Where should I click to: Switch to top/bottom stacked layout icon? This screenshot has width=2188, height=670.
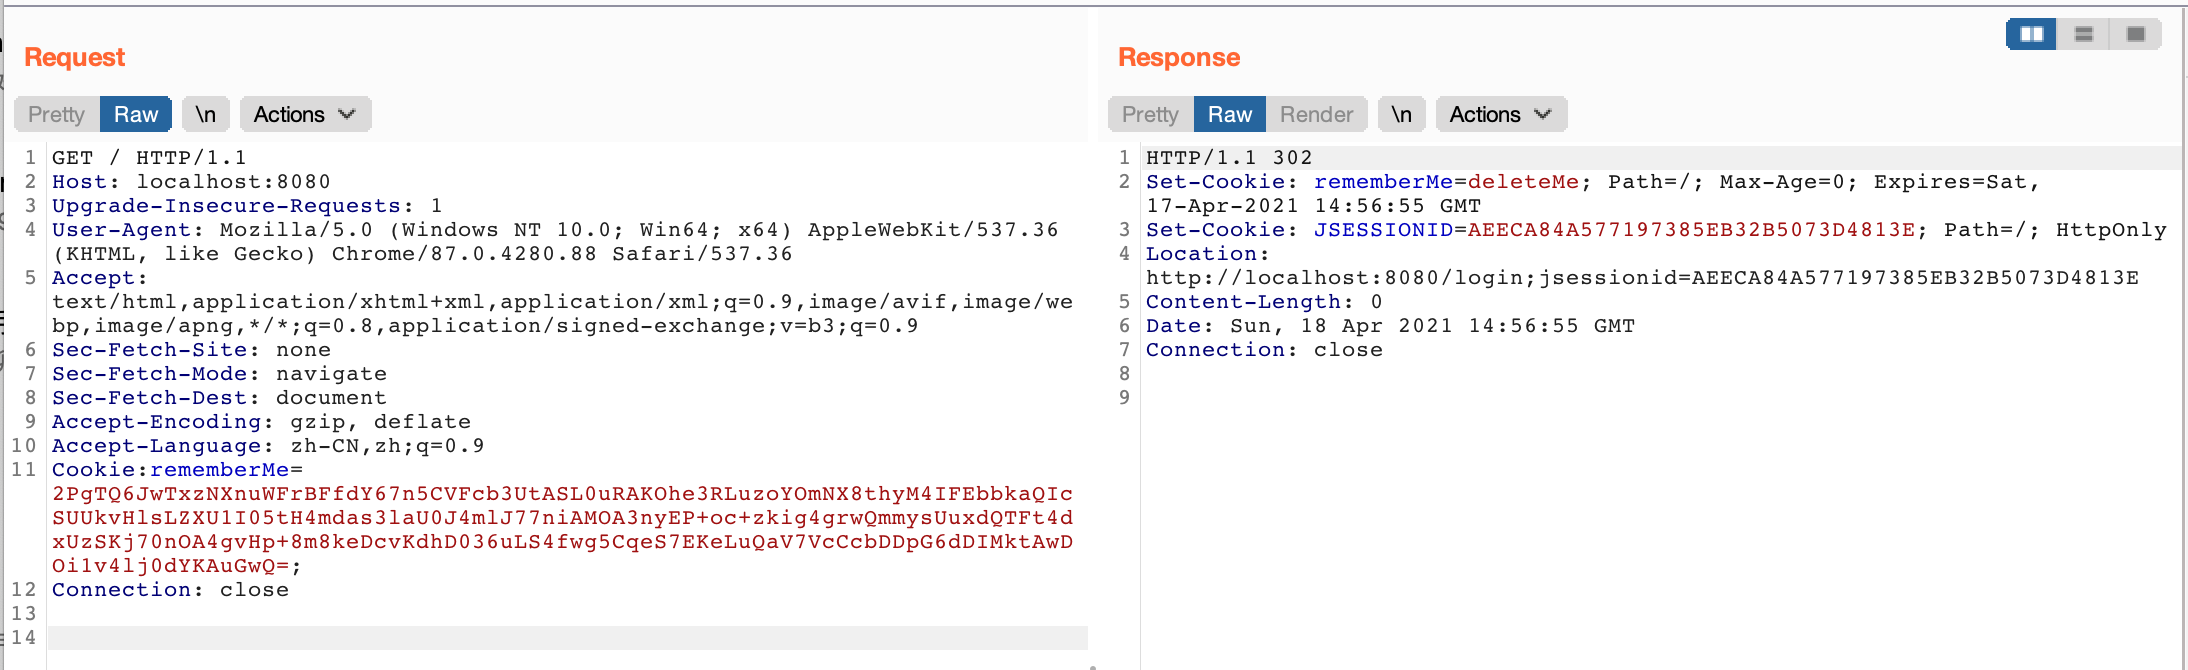click(x=2084, y=34)
